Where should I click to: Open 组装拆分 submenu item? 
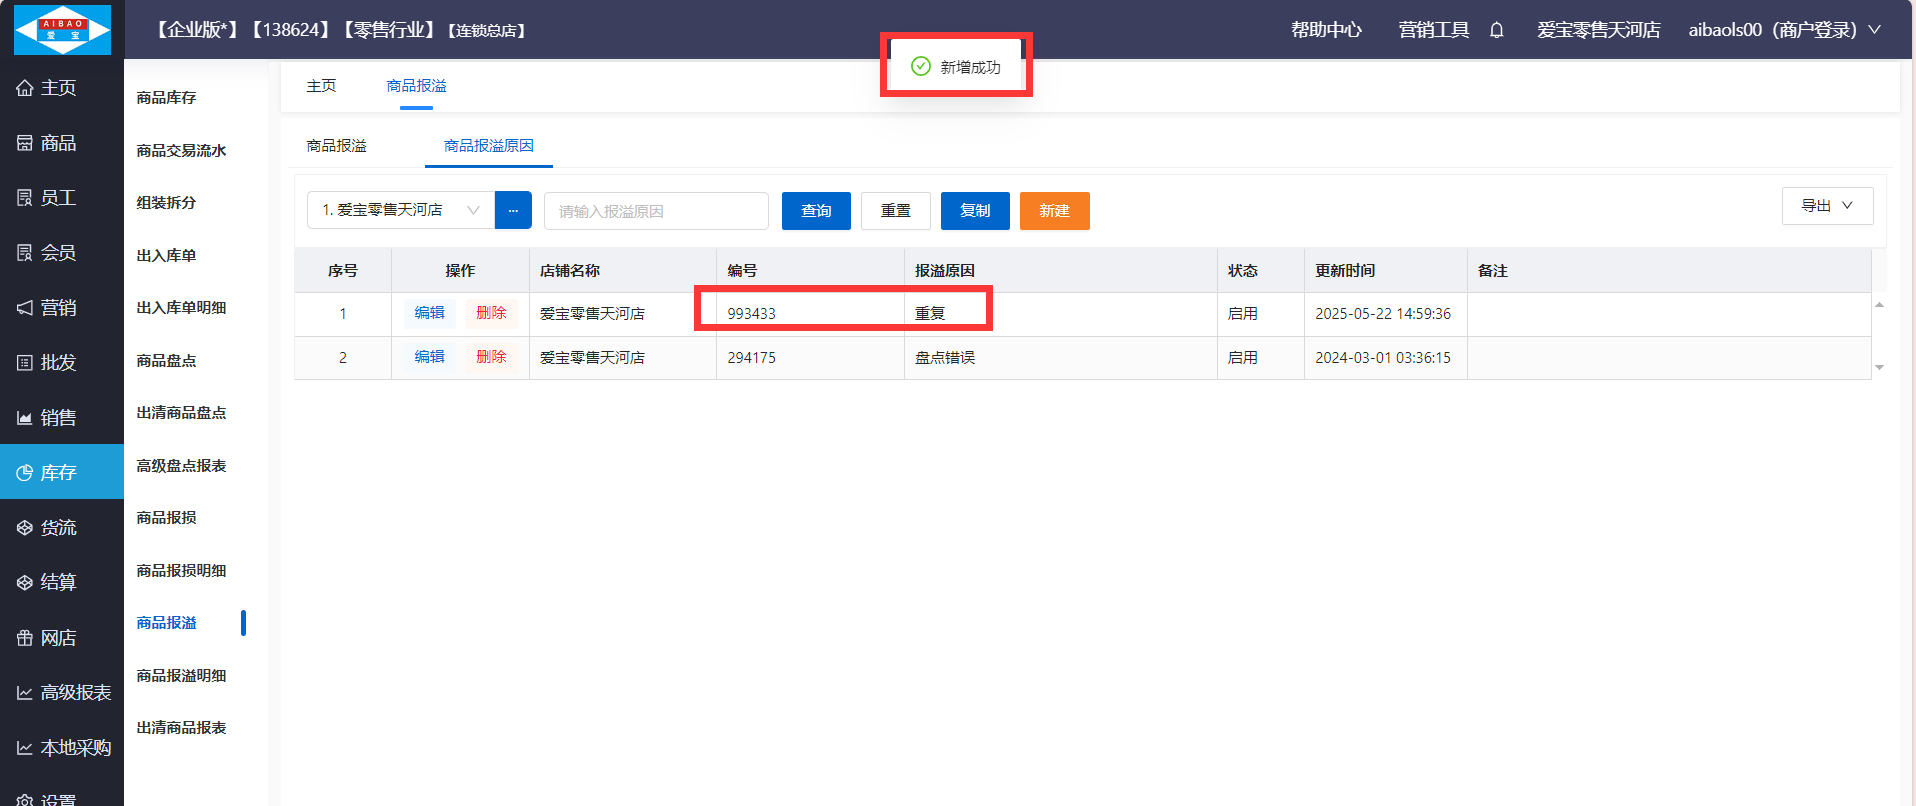[167, 203]
